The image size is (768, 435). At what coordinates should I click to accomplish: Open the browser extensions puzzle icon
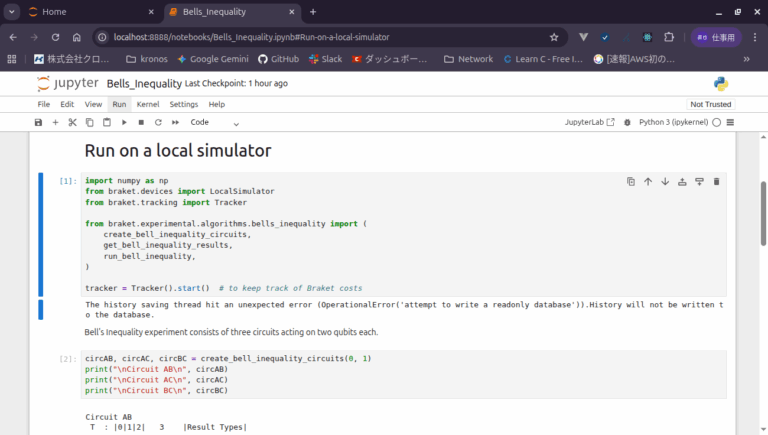[x=669, y=37]
